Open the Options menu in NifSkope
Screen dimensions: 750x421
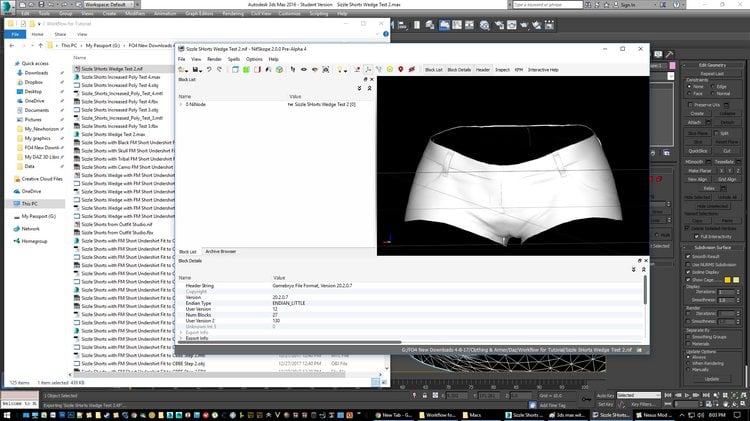pos(254,59)
